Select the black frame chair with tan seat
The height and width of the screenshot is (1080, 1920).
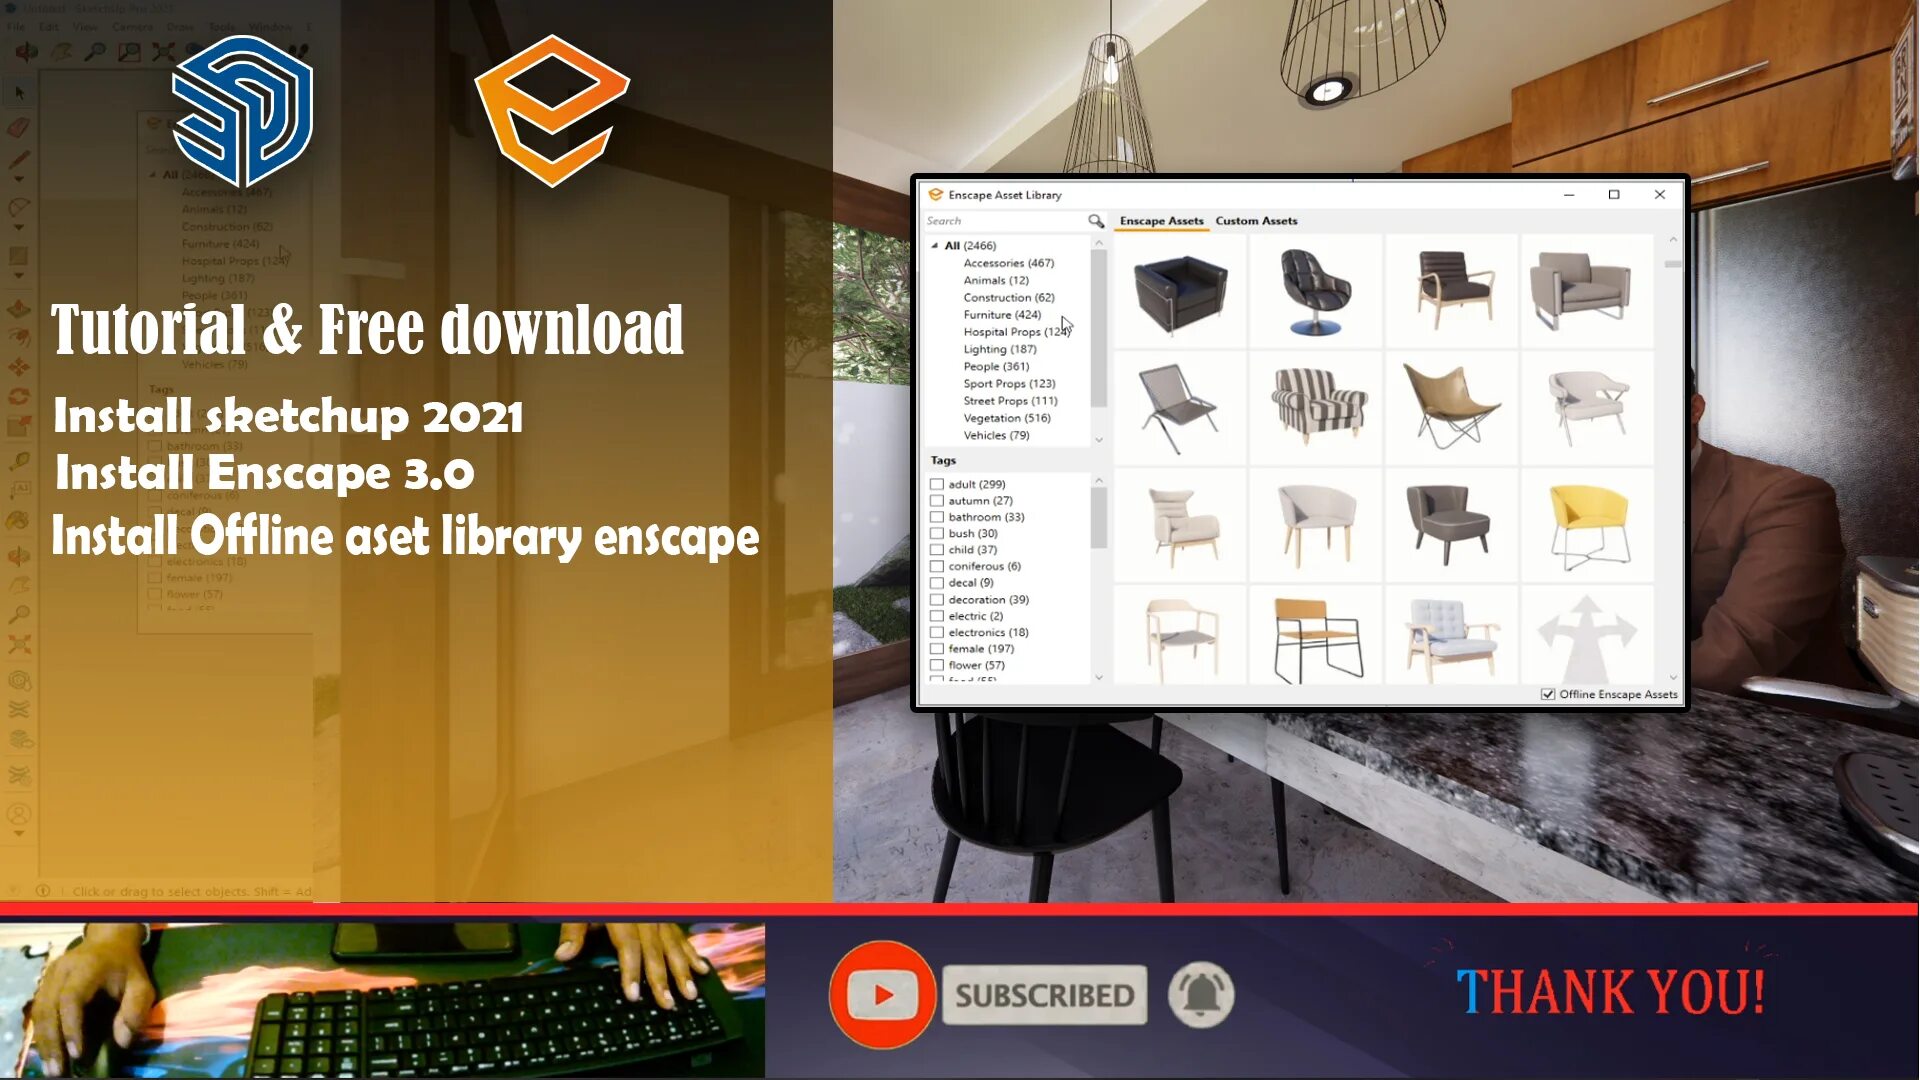click(x=1316, y=636)
